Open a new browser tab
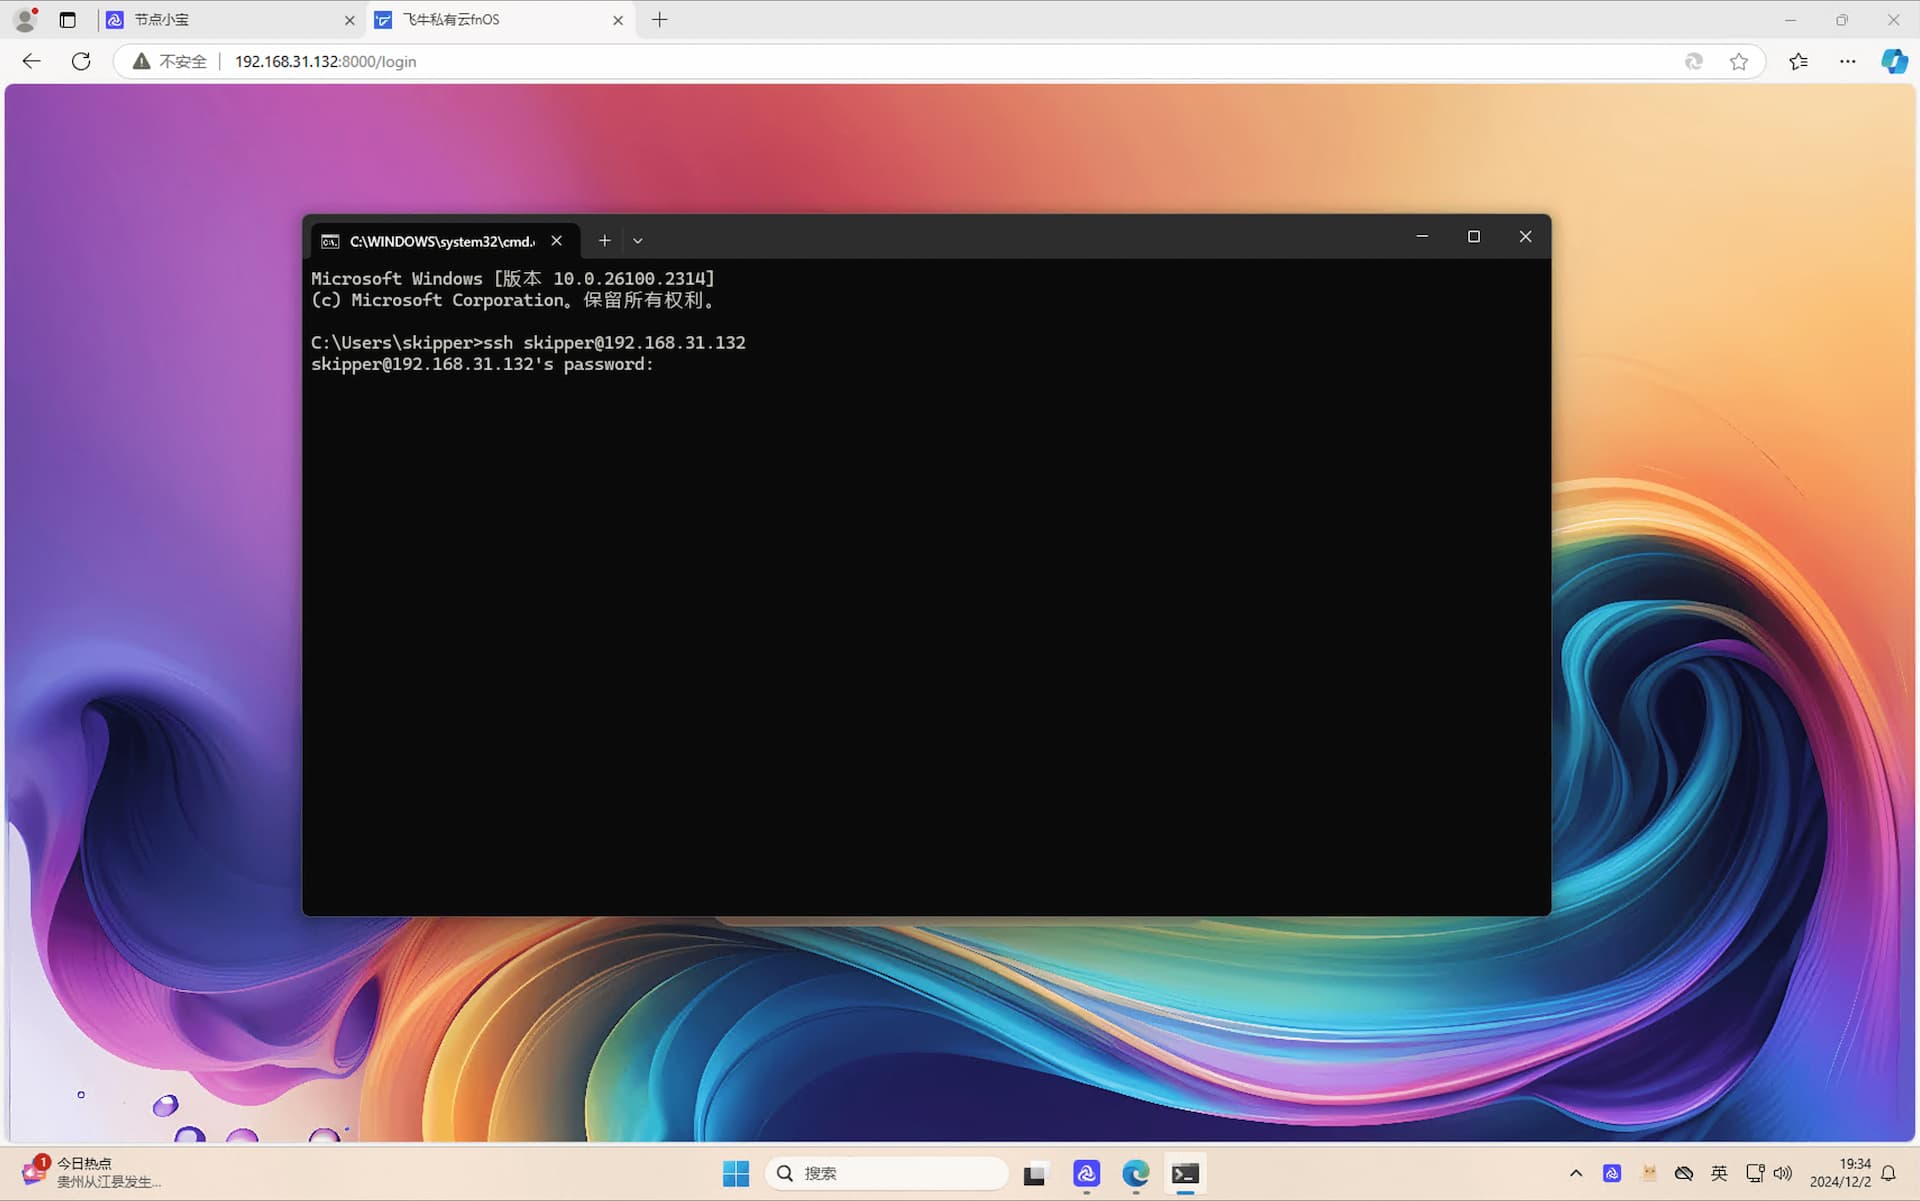1920x1201 pixels. click(659, 20)
